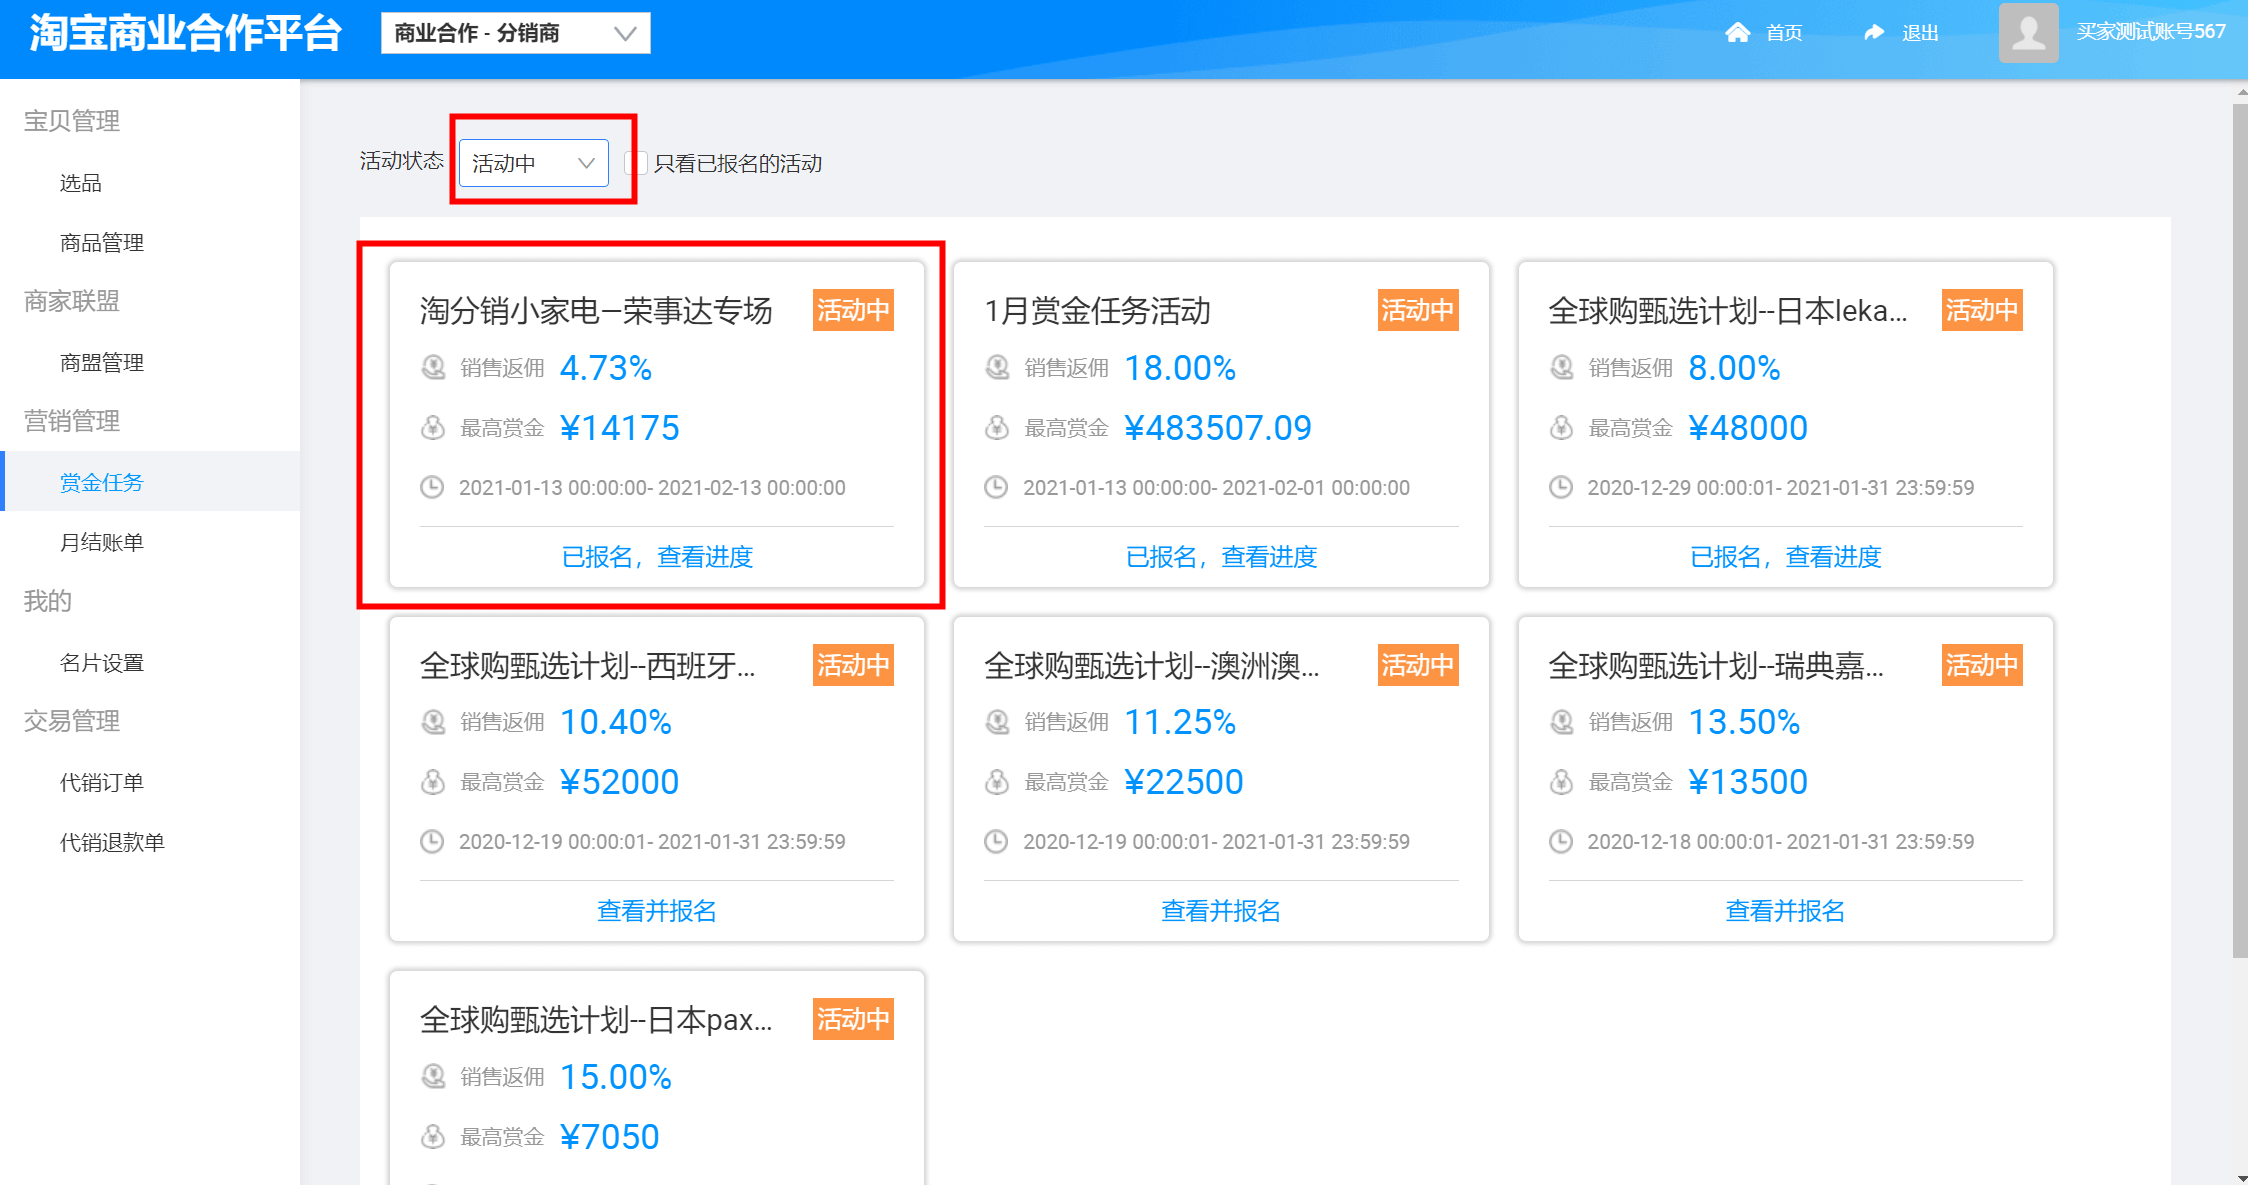
Task: Click the logout arrow icon
Action: (x=1873, y=33)
